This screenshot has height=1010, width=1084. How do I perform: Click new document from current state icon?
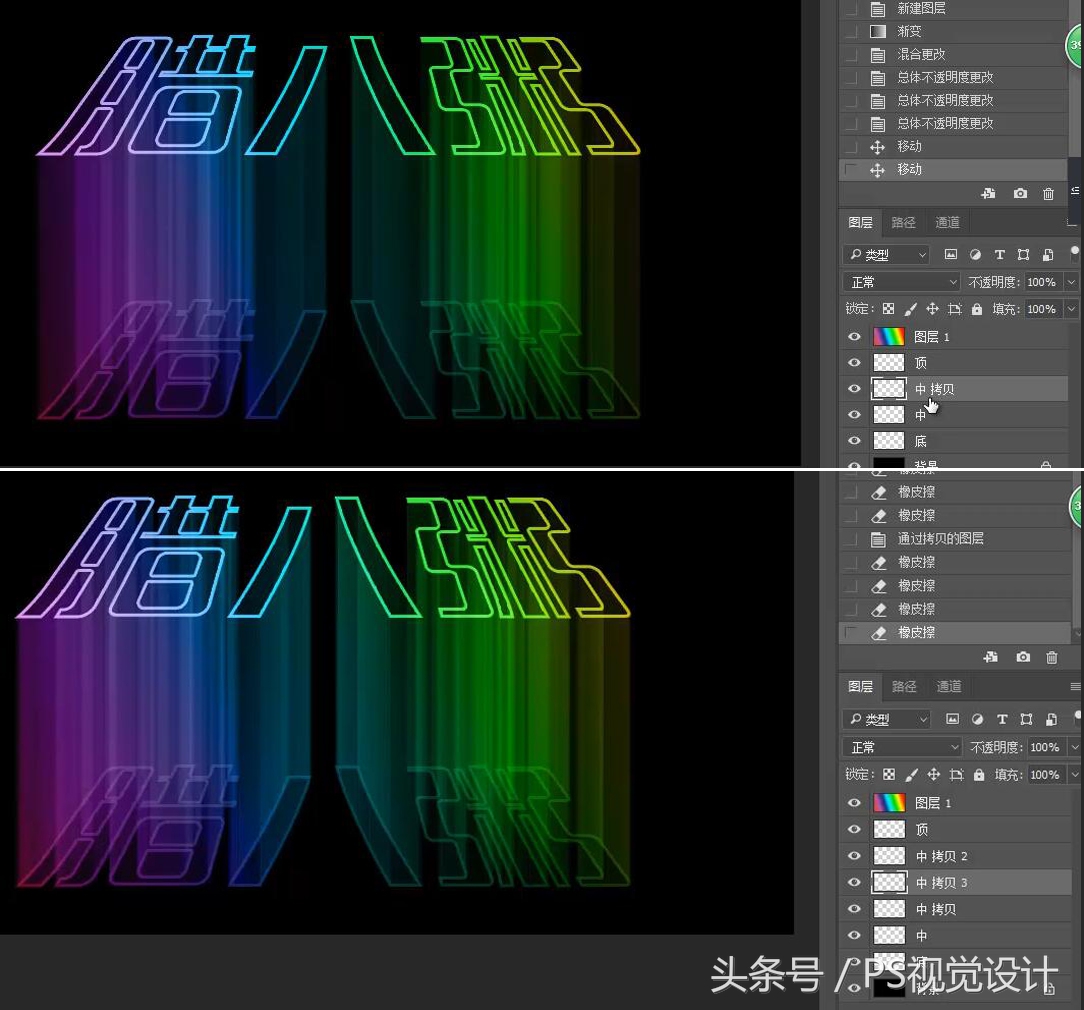pyautogui.click(x=988, y=194)
